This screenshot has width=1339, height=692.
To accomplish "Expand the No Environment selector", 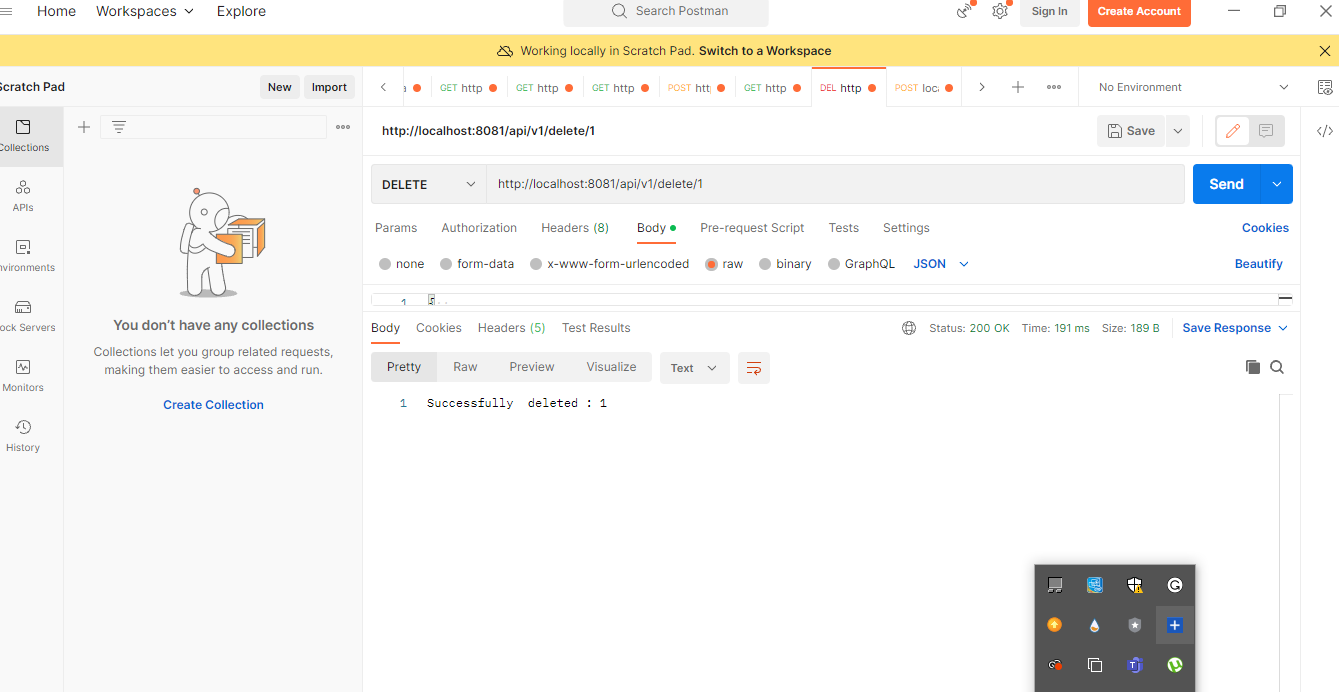I will (x=1188, y=87).
